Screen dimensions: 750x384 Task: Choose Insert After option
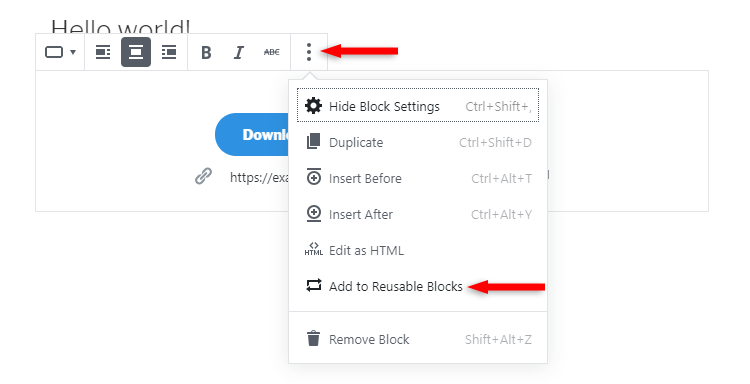pos(418,214)
